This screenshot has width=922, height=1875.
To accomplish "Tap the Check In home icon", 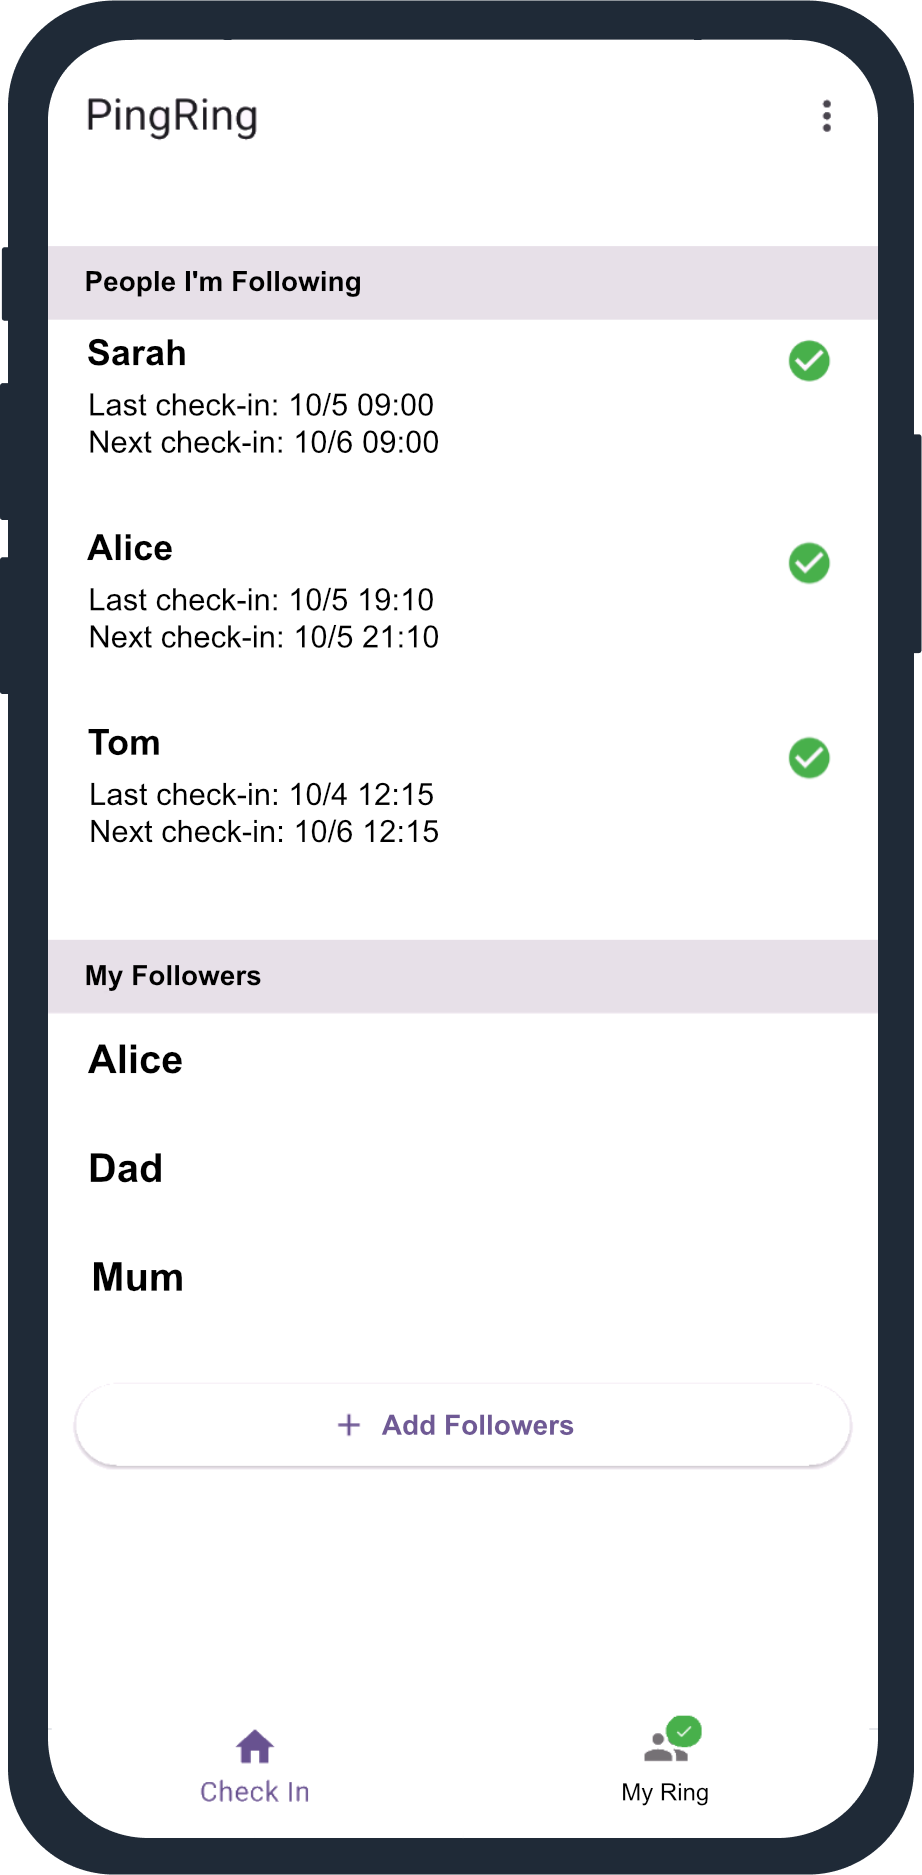I will 255,1747.
